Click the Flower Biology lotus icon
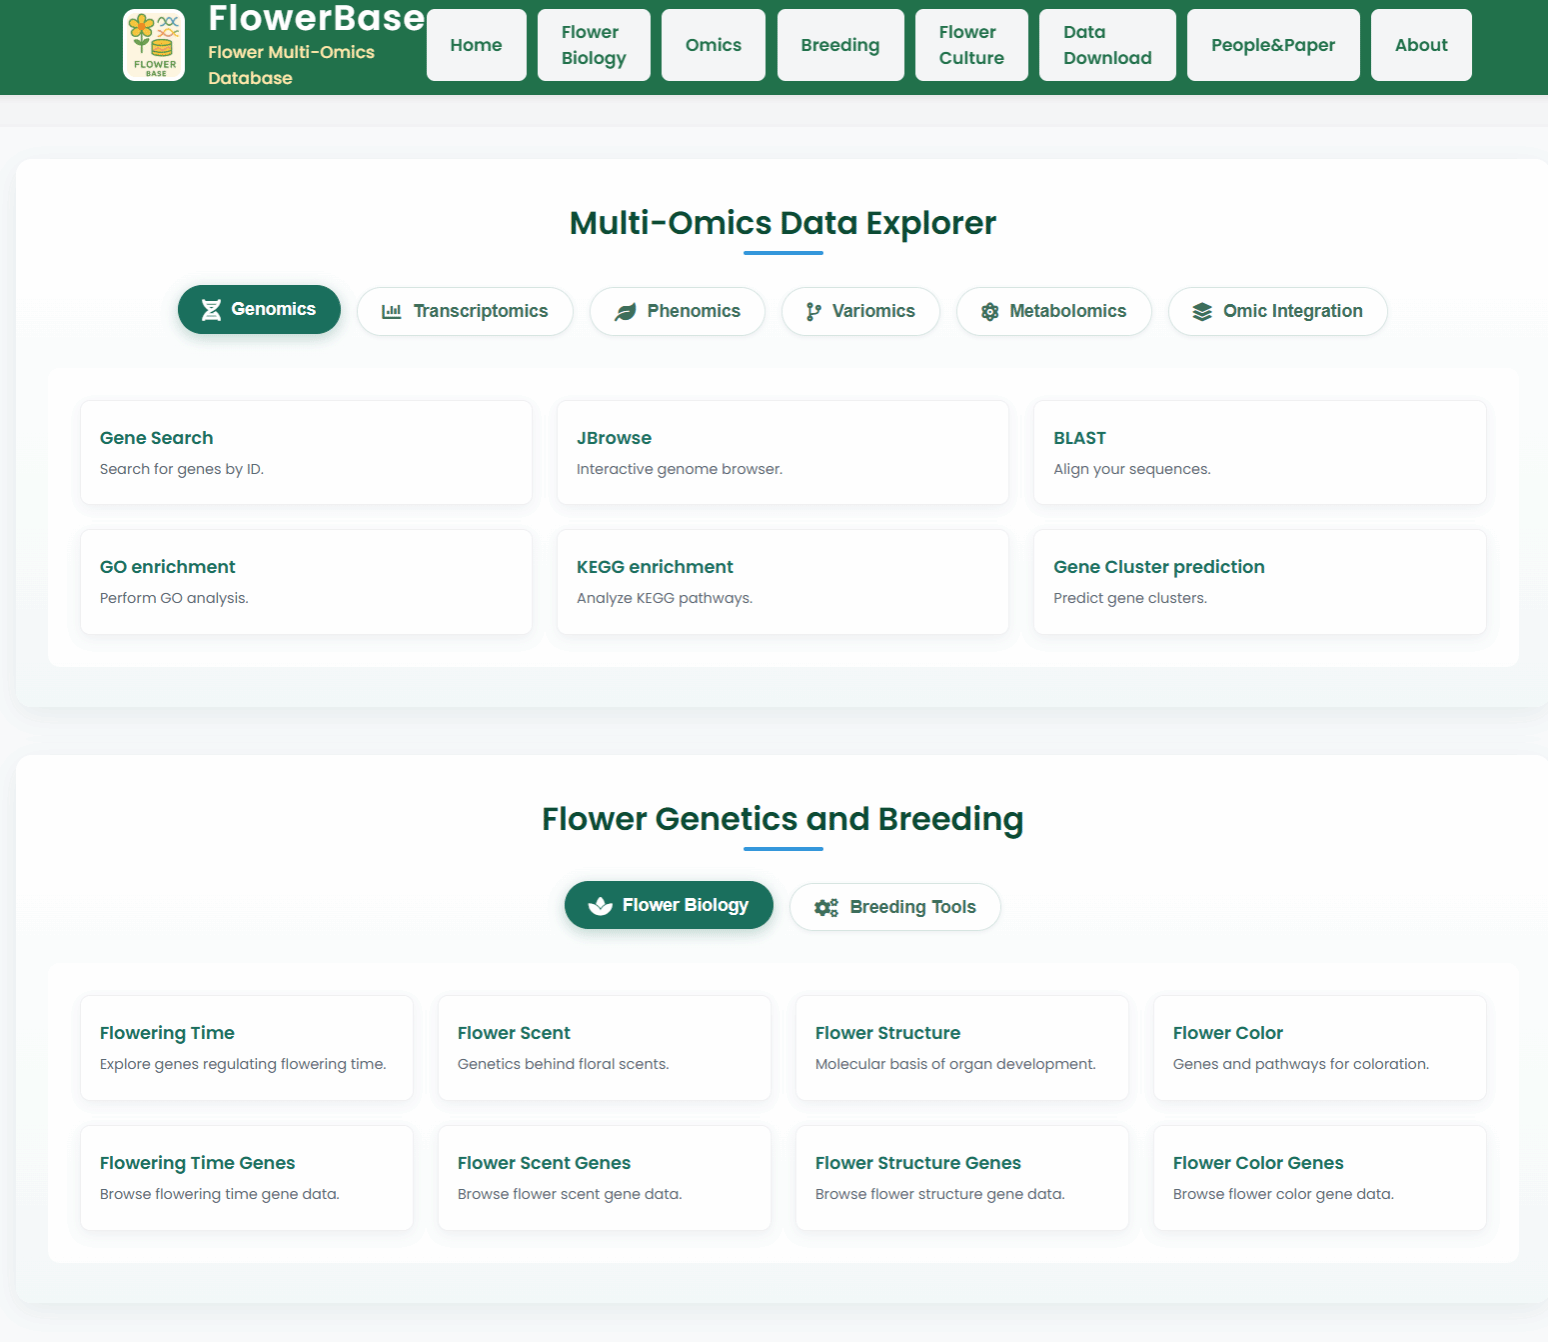1548x1342 pixels. coord(600,905)
